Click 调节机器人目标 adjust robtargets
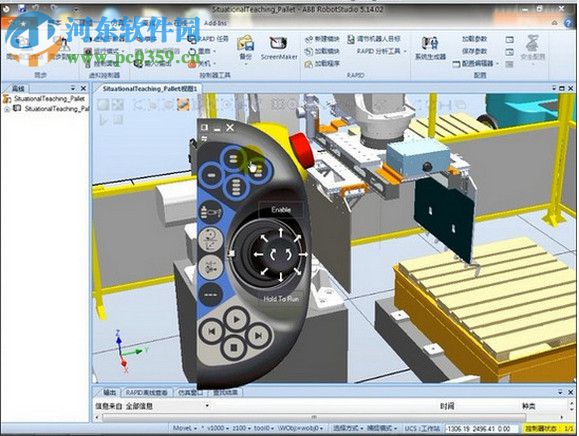Image resolution: width=579 pixels, height=436 pixels. pyautogui.click(x=374, y=39)
